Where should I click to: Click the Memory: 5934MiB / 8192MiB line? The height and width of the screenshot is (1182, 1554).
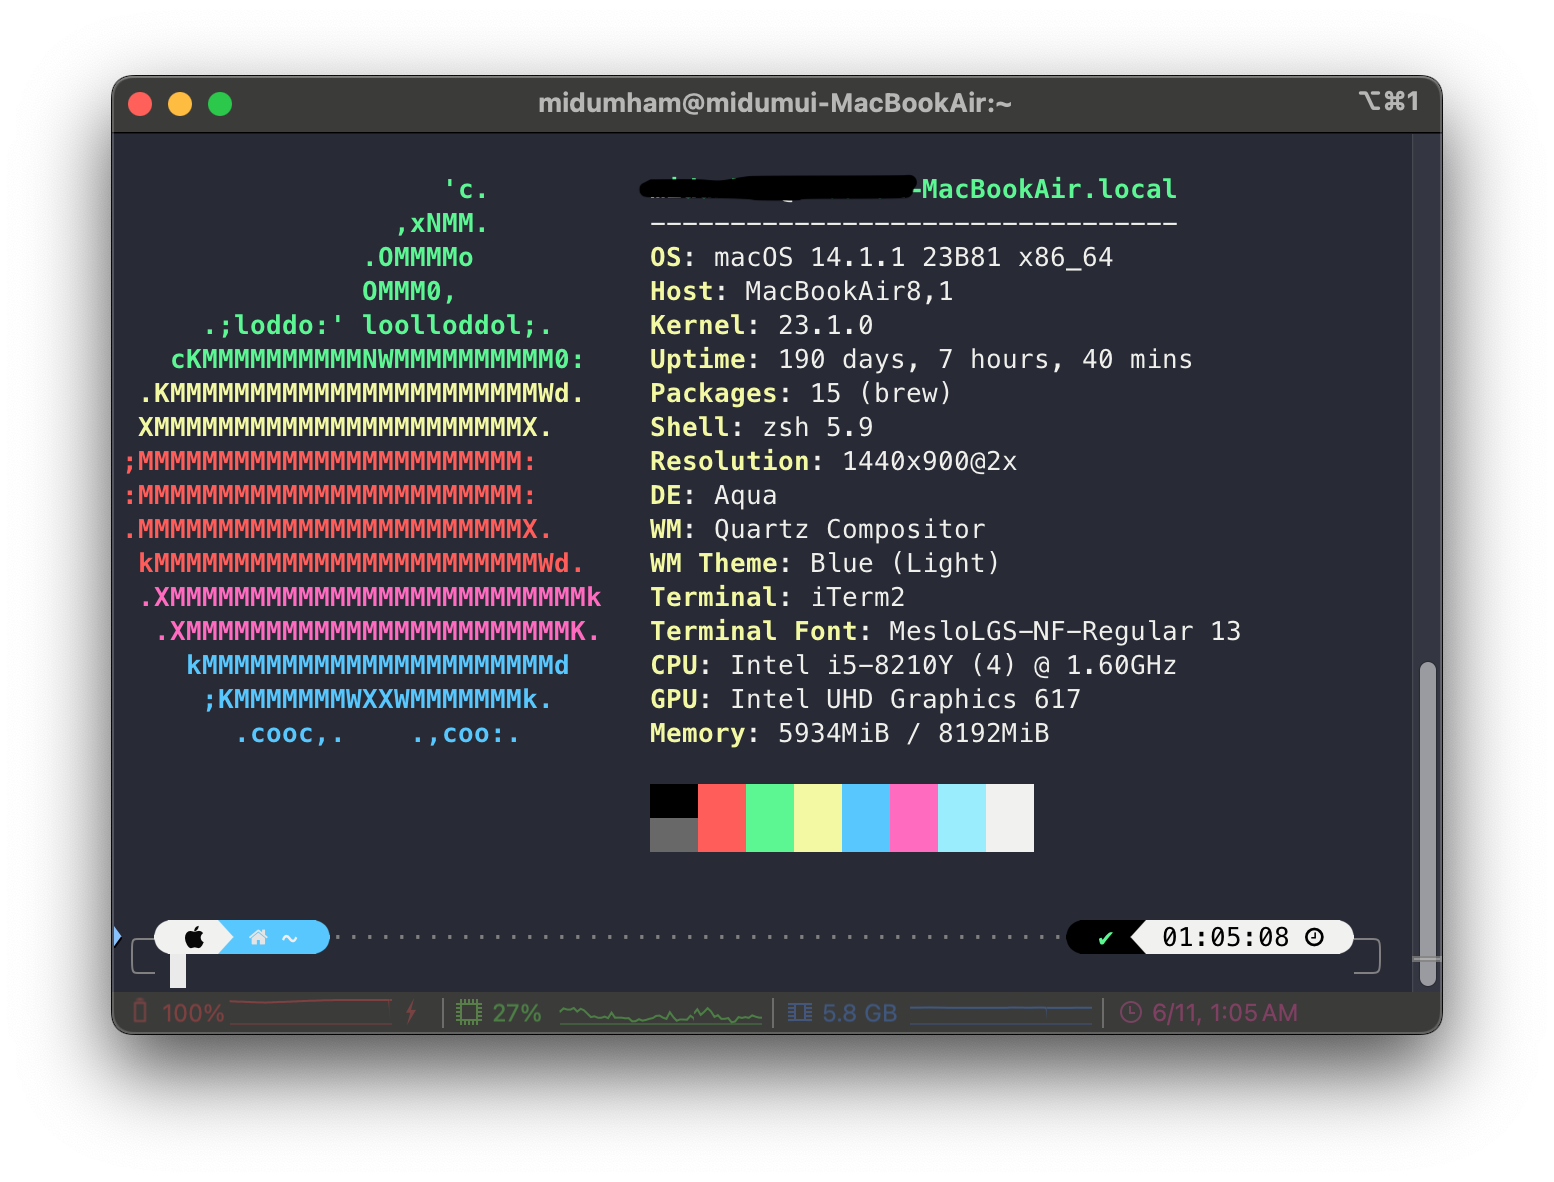pos(849,733)
